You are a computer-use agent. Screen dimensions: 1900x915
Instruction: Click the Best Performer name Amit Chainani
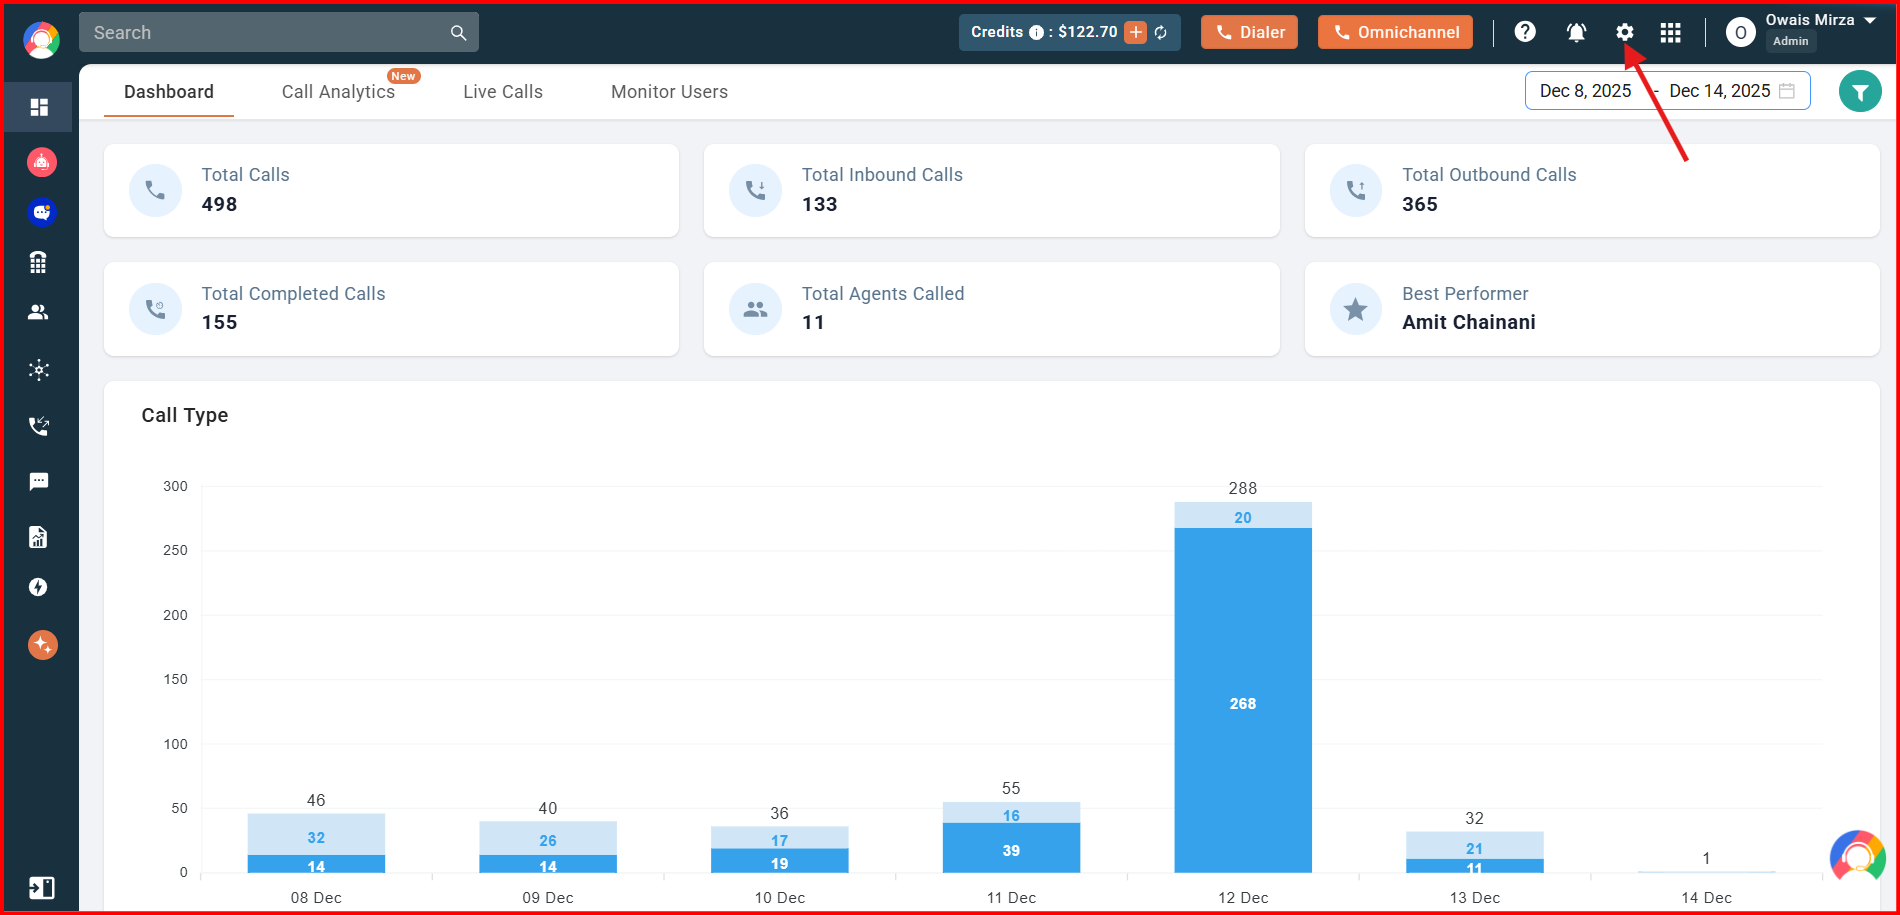(x=1468, y=323)
